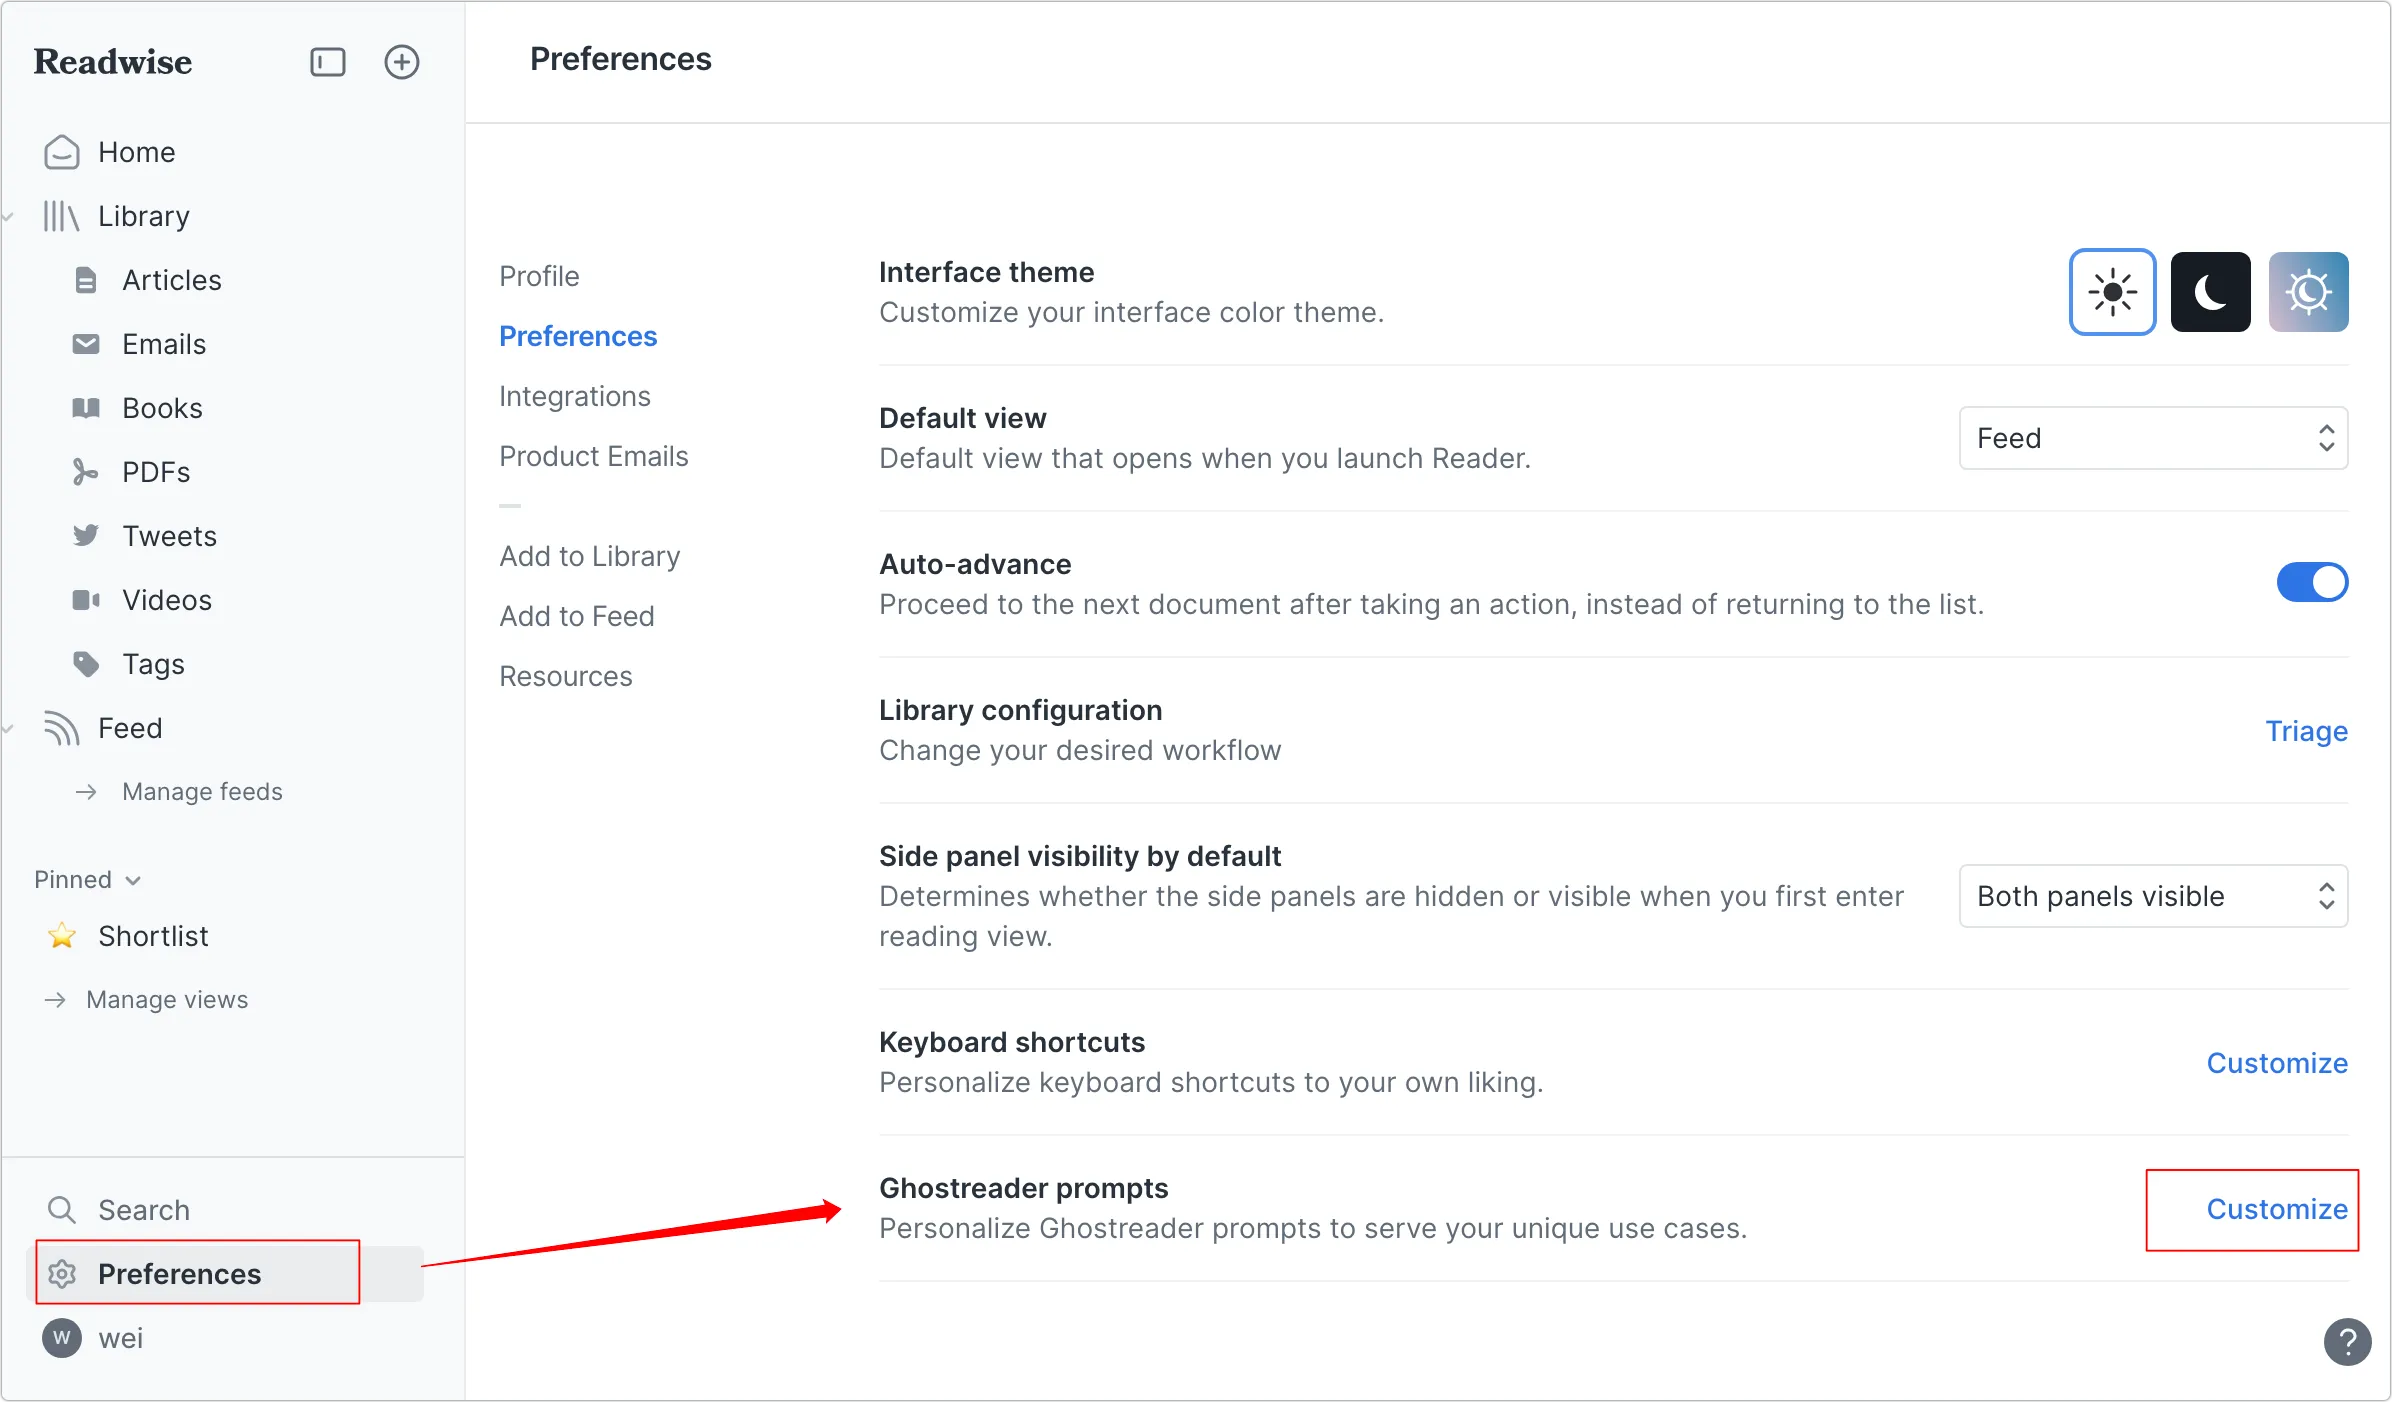
Task: Open the Default view dropdown
Action: coord(2153,438)
